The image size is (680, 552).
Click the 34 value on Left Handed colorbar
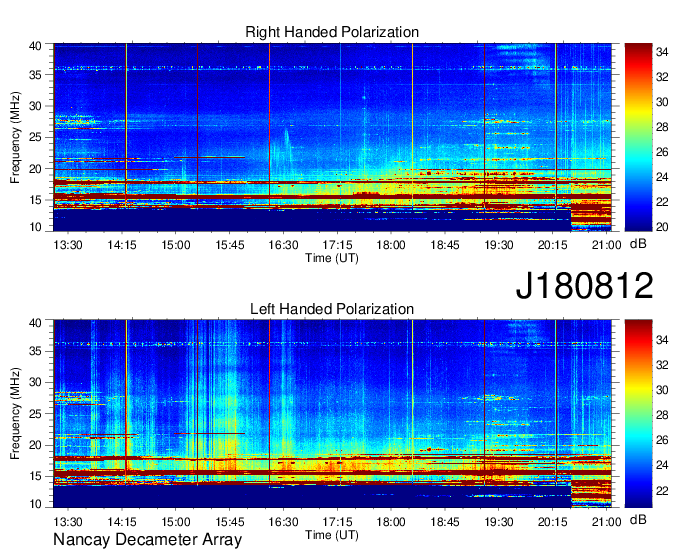point(662,340)
